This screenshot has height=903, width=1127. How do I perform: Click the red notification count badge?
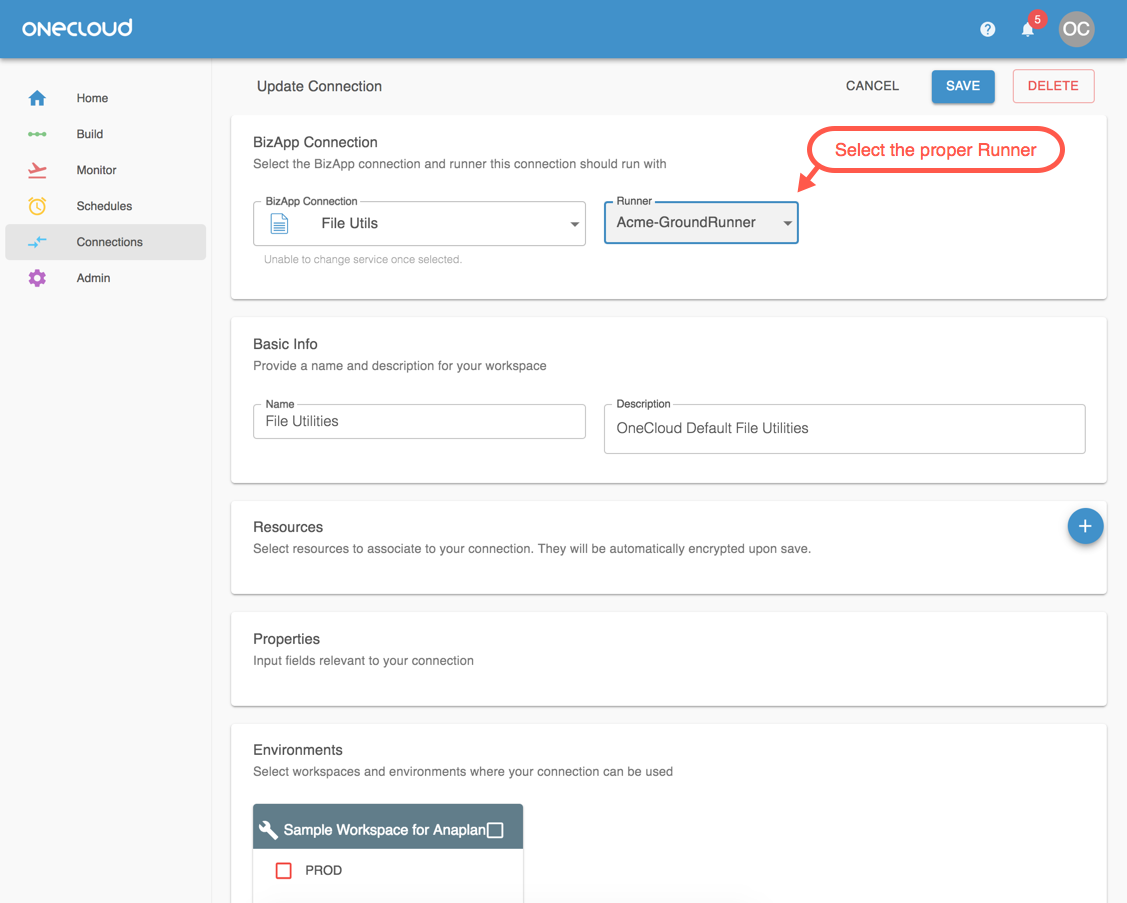(1037, 19)
